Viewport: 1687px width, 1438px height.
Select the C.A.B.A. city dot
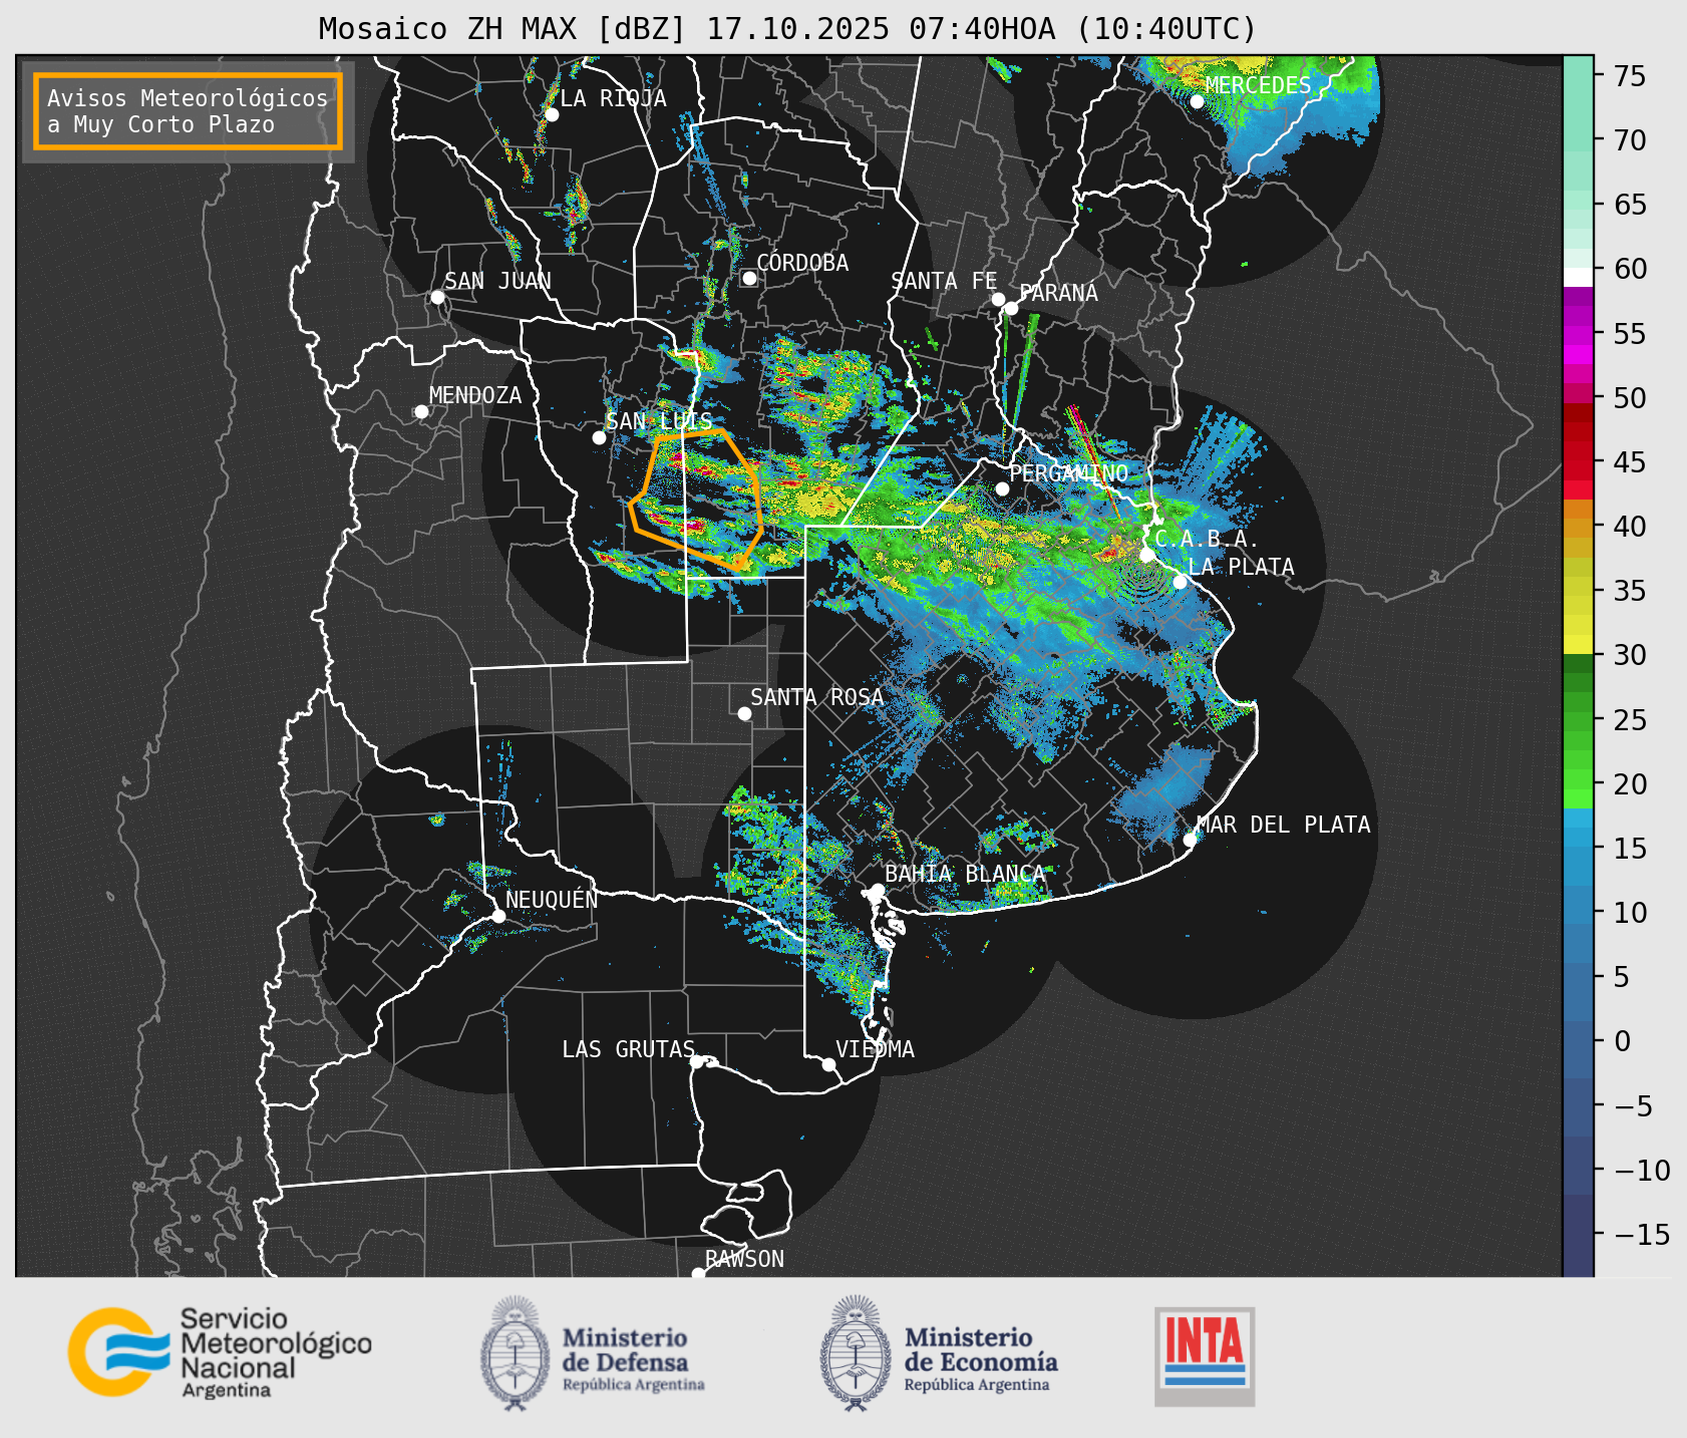(x=1147, y=554)
